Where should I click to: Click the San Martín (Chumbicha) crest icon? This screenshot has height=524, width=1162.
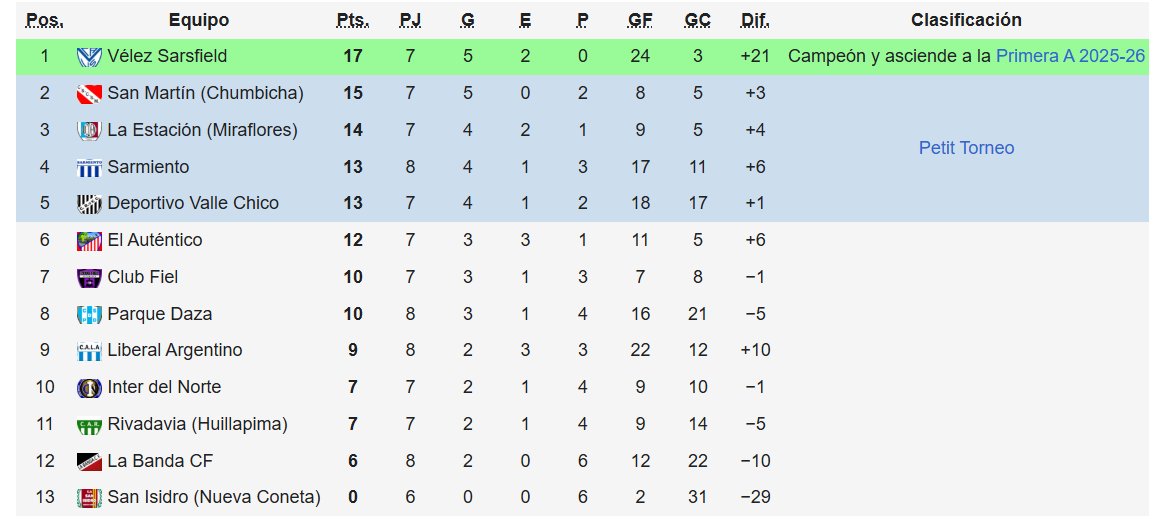(89, 94)
